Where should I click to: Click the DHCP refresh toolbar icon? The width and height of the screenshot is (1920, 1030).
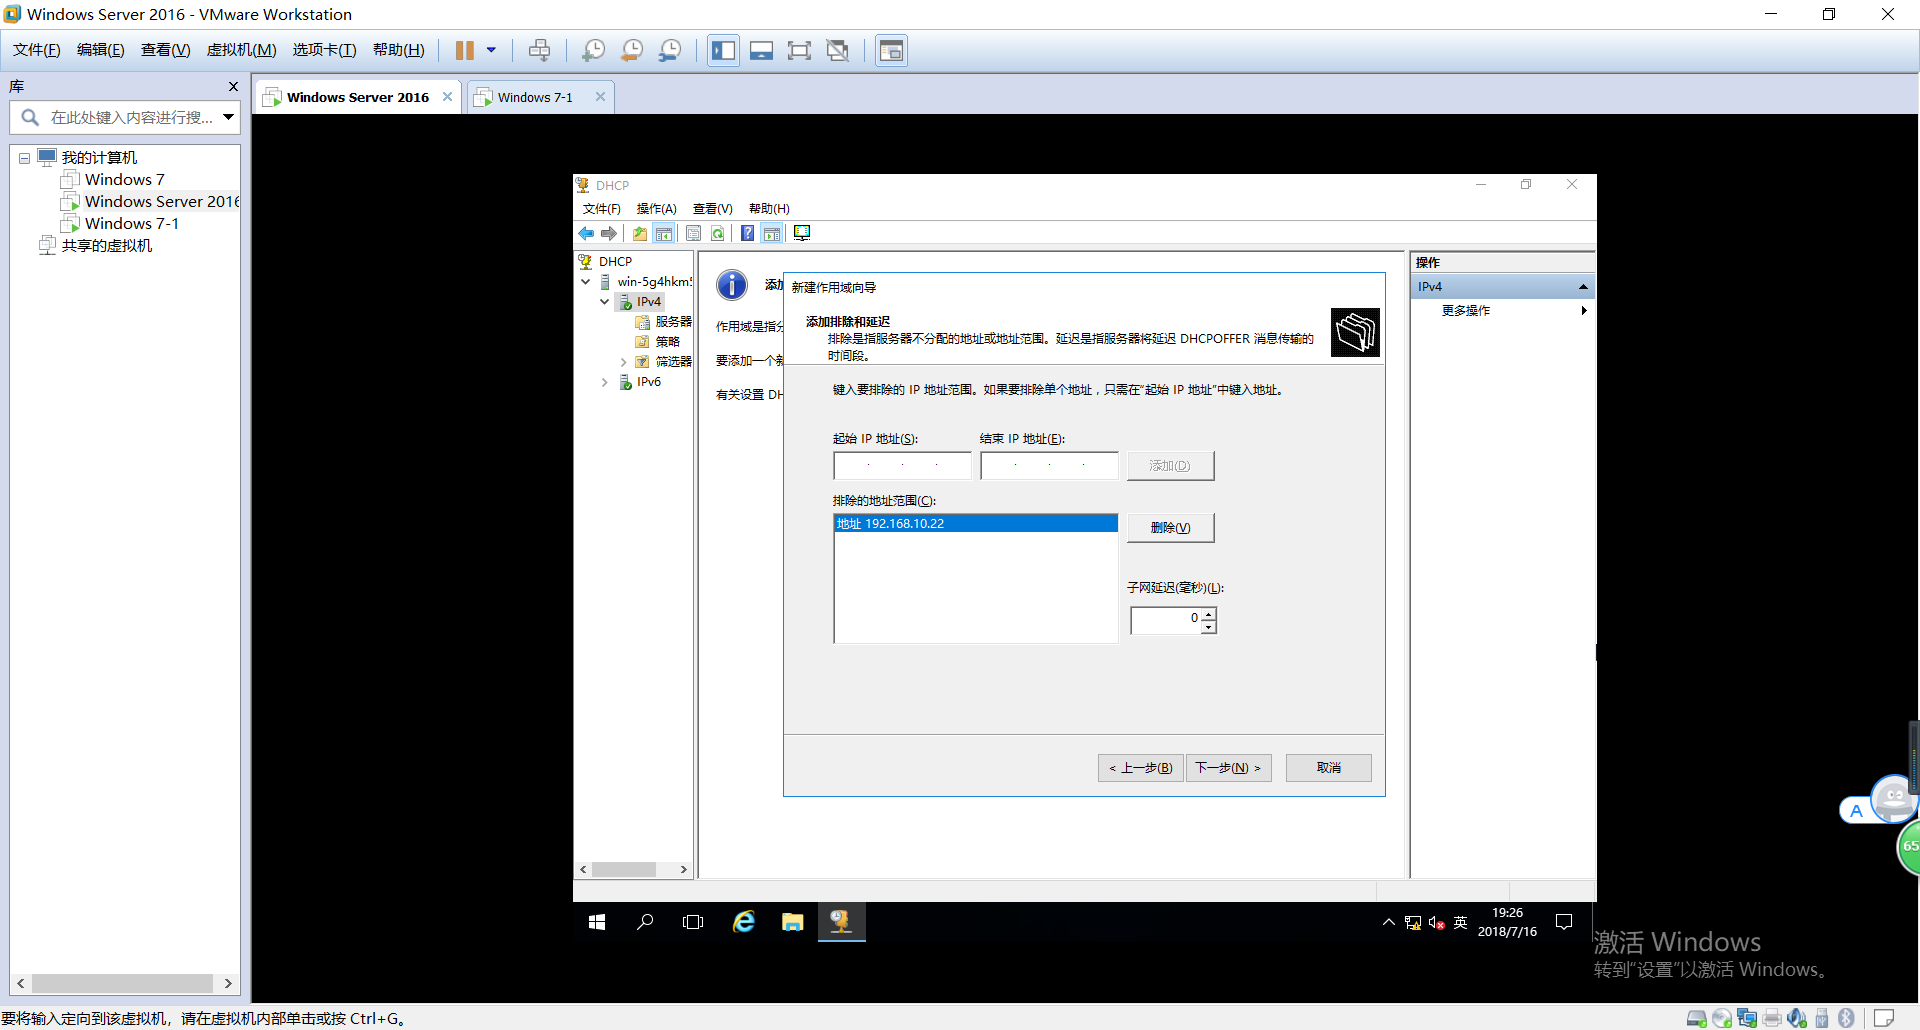(x=717, y=234)
